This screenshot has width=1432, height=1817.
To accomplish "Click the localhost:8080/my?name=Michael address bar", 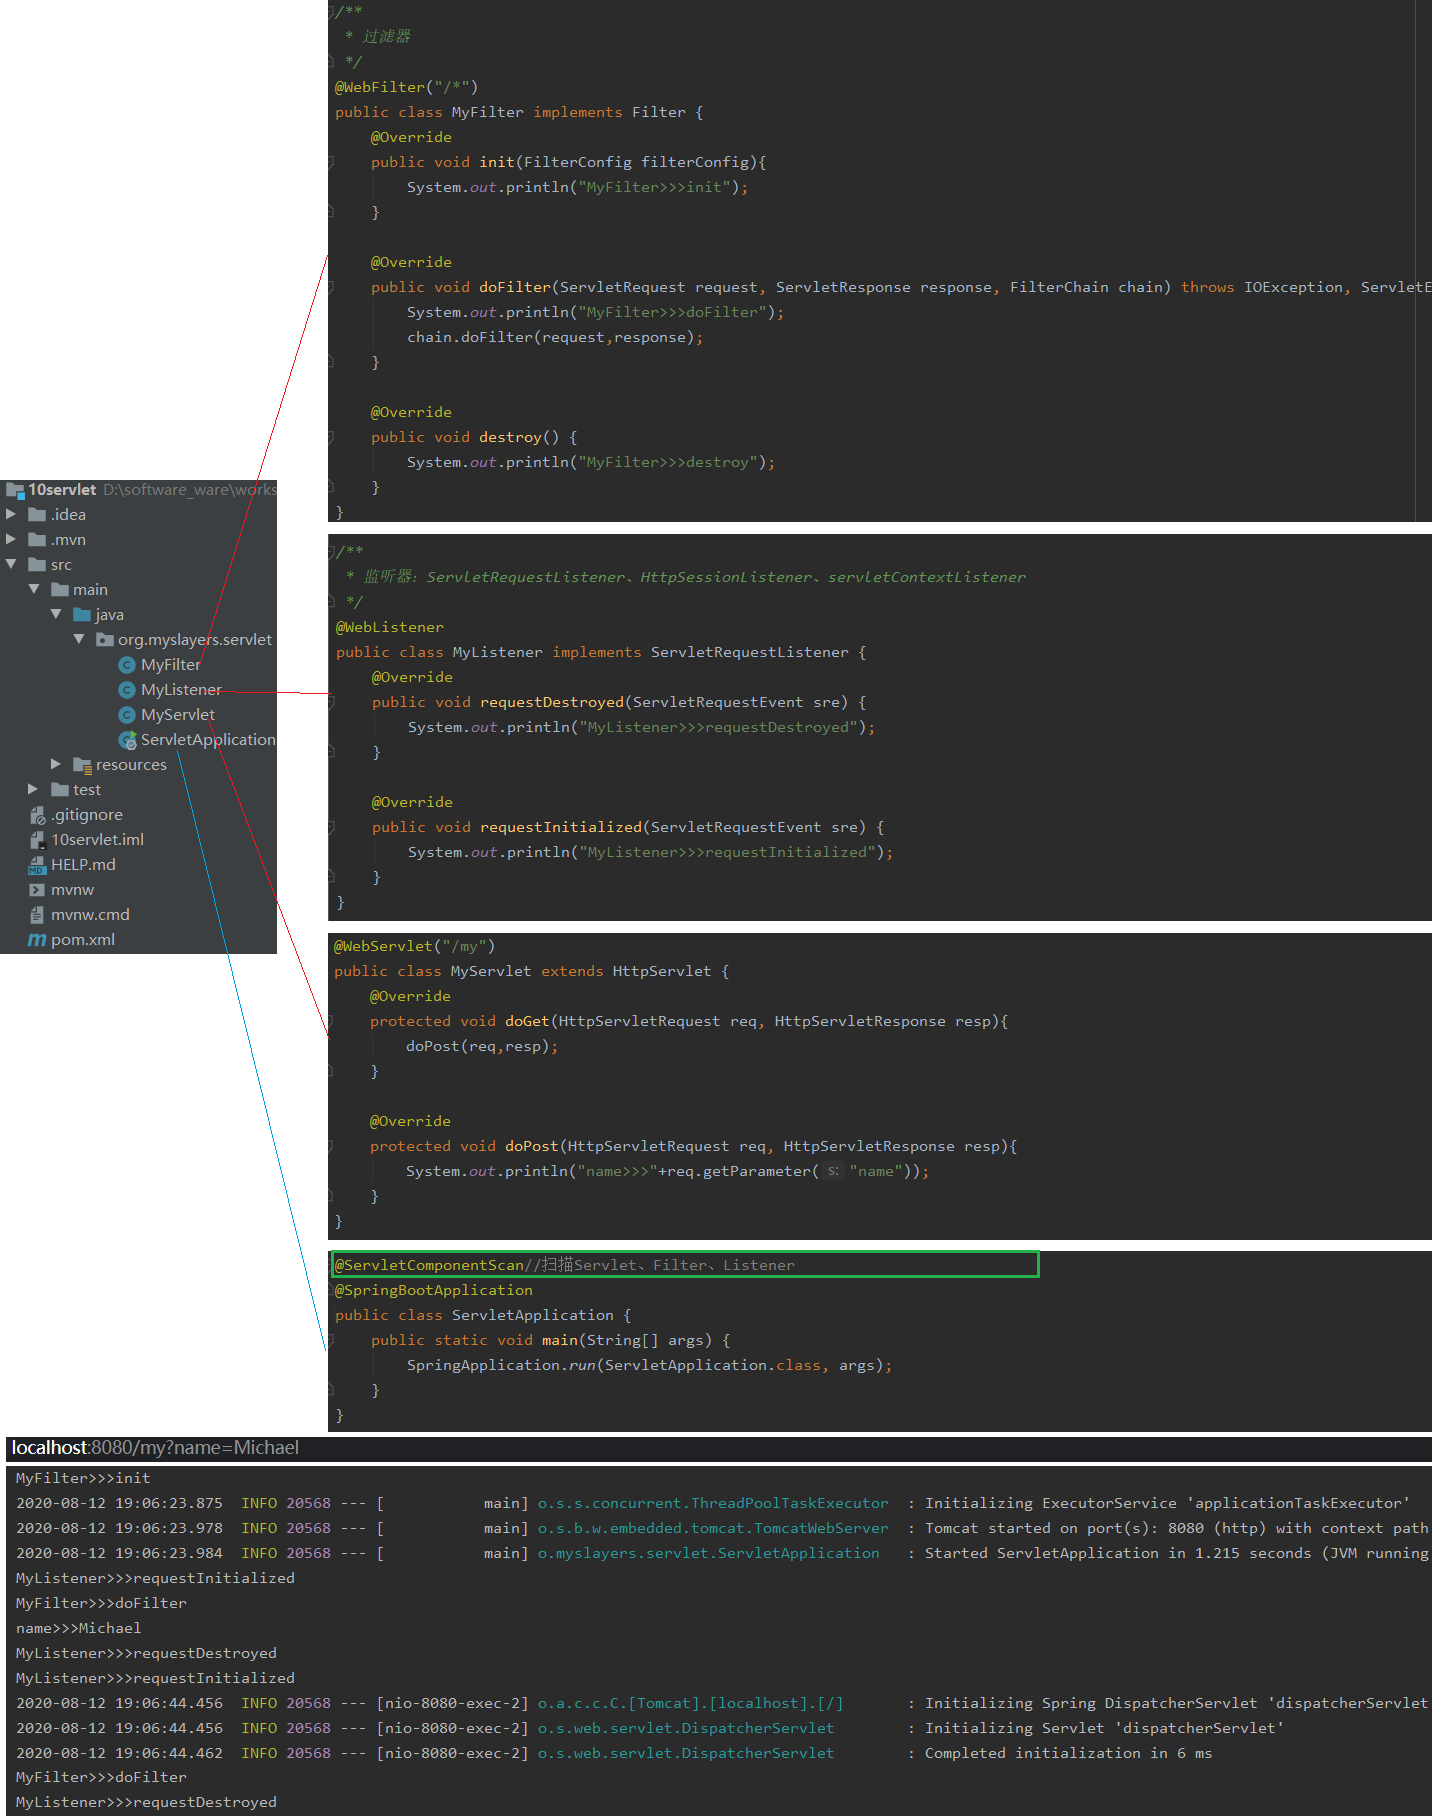I will 155,1448.
